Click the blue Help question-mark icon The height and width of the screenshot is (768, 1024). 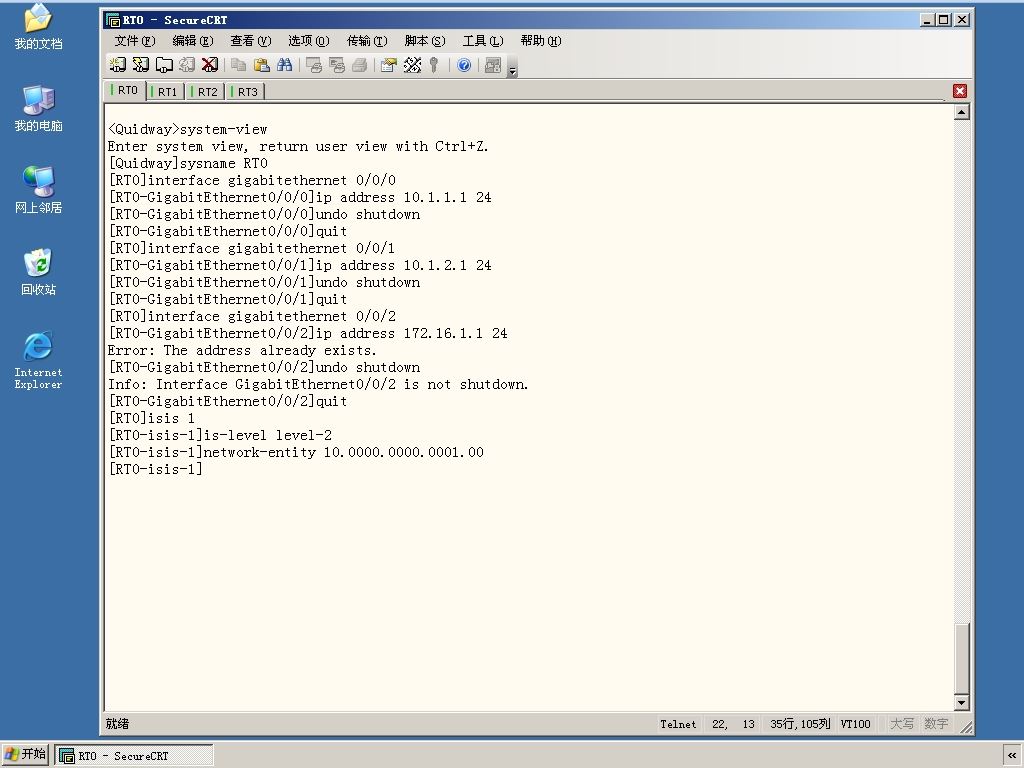click(464, 65)
